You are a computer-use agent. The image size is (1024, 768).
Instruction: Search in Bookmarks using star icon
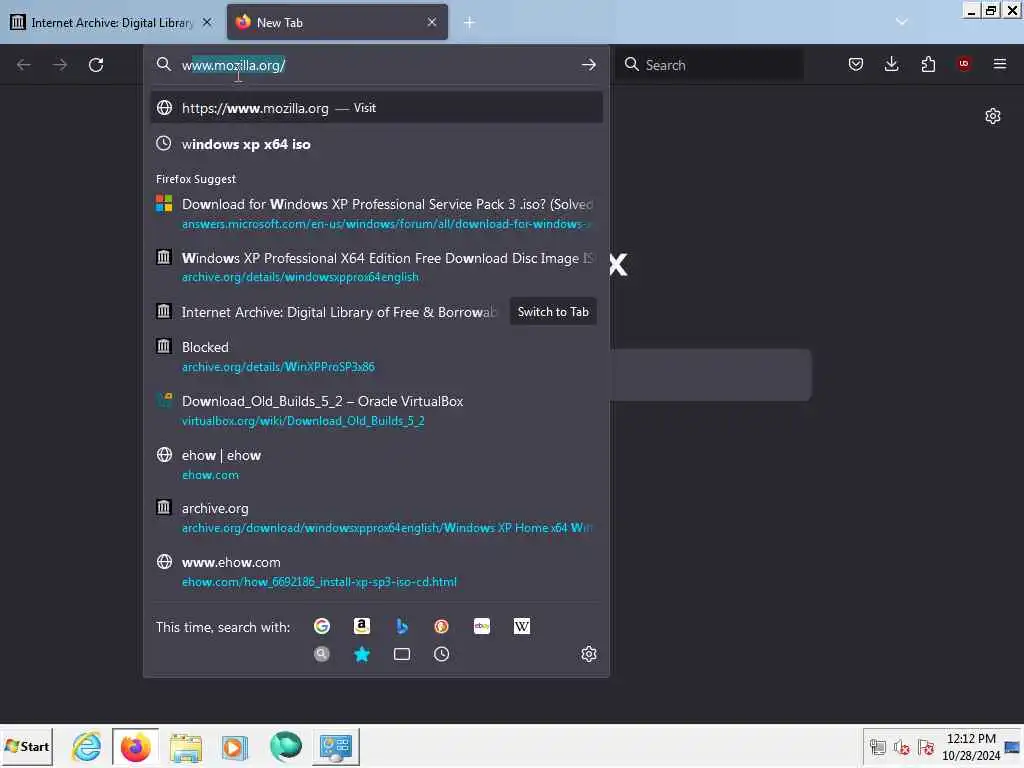click(362, 654)
